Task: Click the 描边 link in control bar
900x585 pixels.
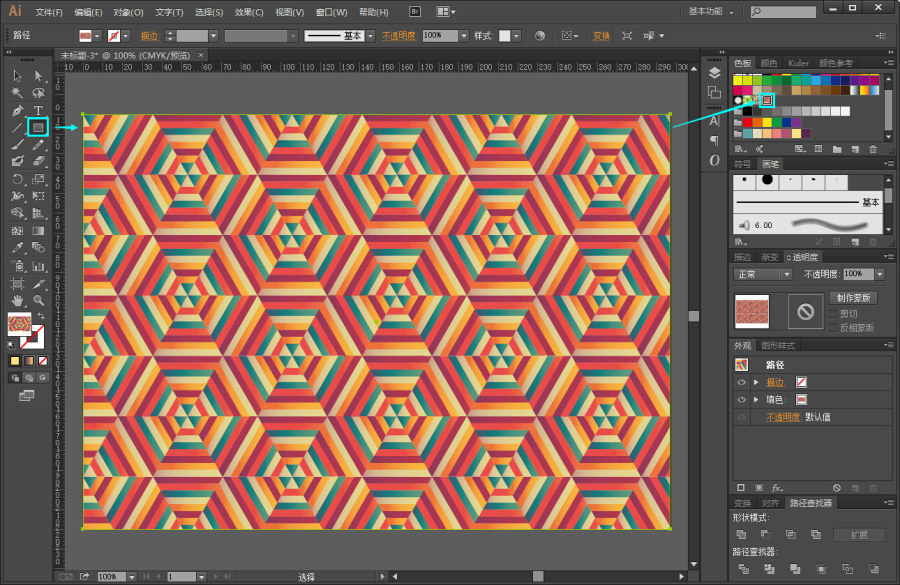Action: point(149,36)
